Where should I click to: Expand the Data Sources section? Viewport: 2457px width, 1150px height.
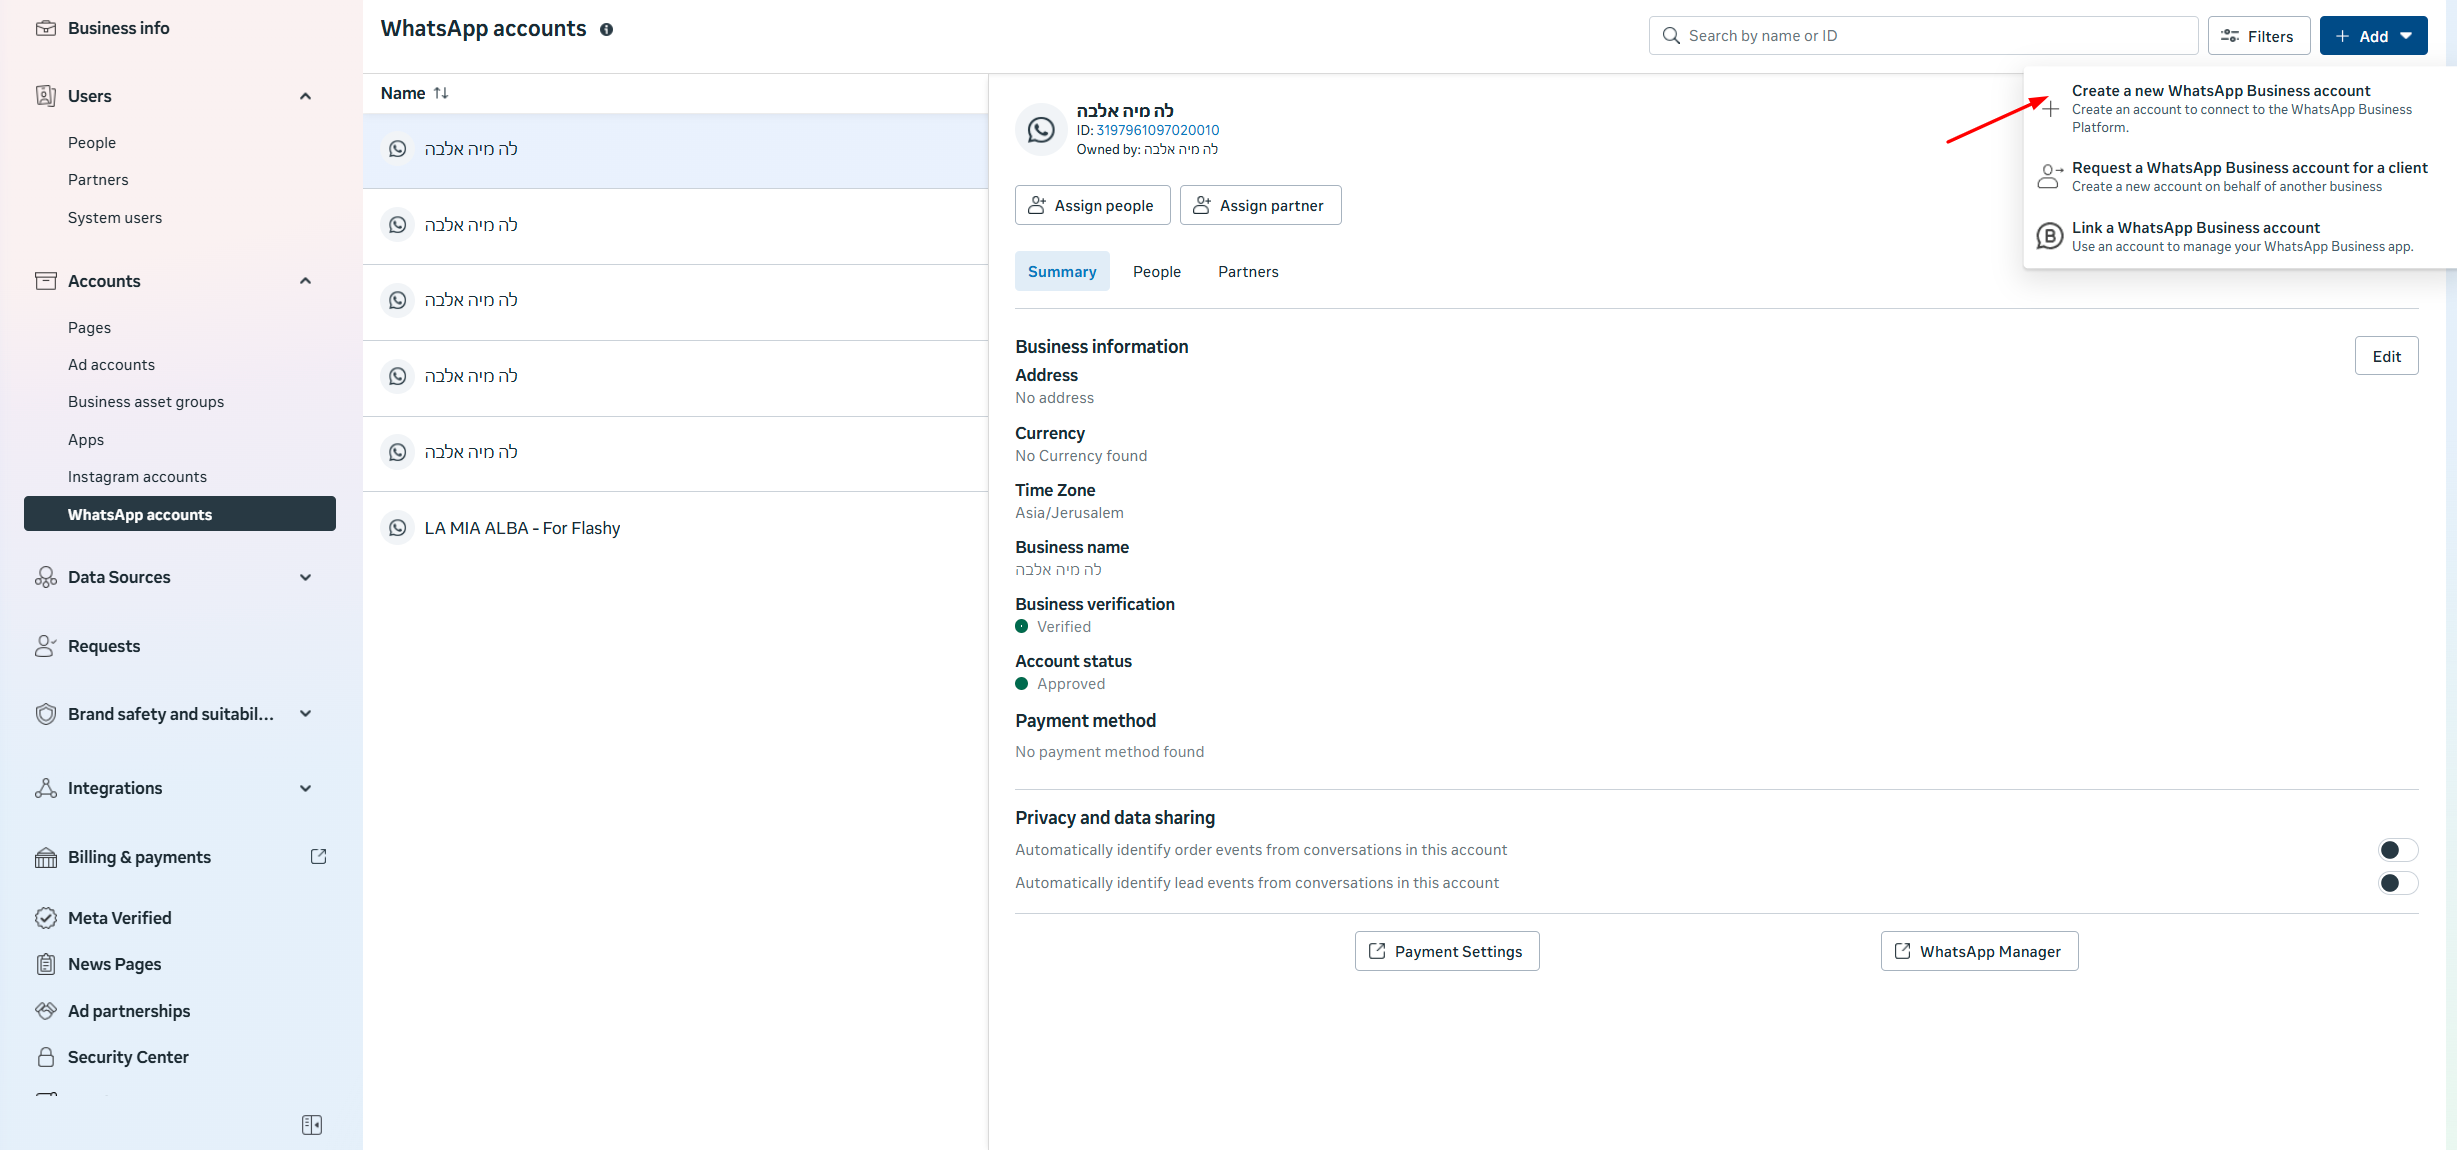306,577
